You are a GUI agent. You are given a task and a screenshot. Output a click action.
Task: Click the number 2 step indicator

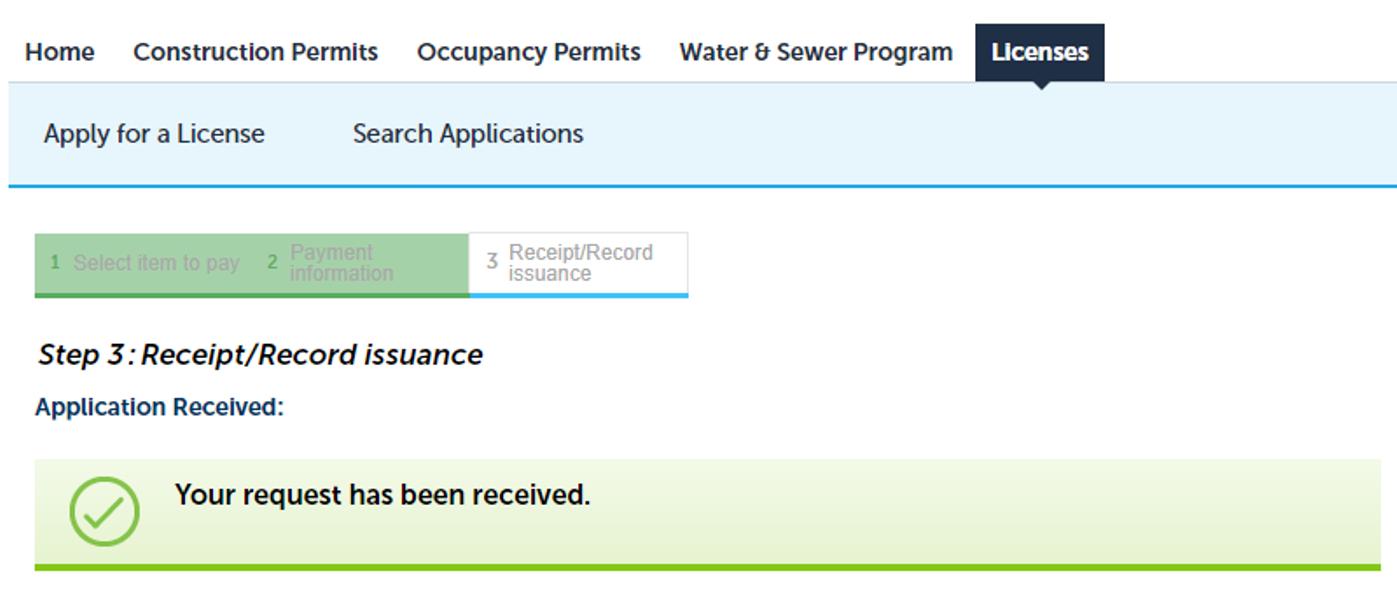[272, 263]
